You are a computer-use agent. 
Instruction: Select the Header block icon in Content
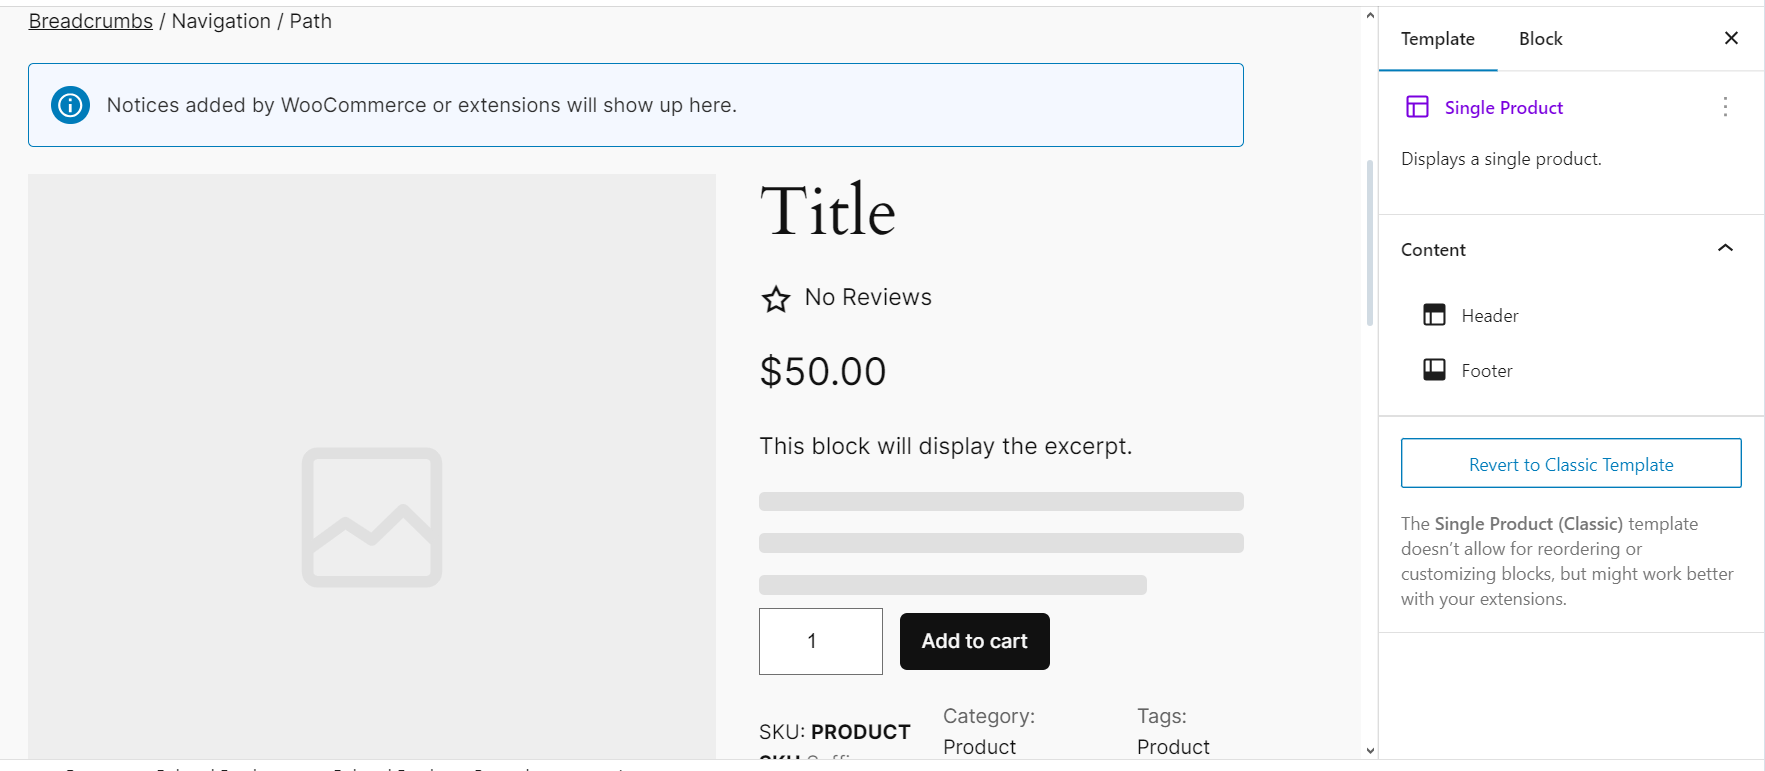tap(1435, 314)
